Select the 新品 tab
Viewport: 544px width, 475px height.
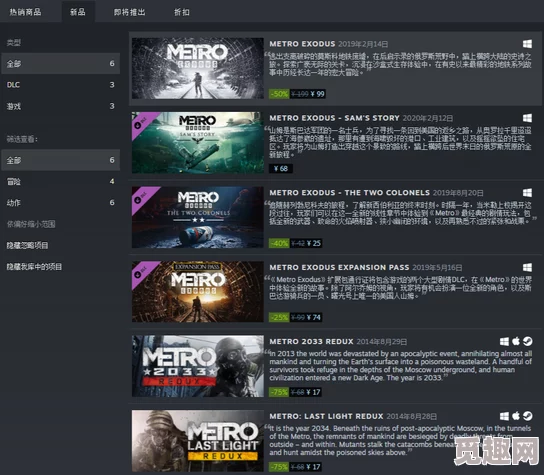point(78,12)
